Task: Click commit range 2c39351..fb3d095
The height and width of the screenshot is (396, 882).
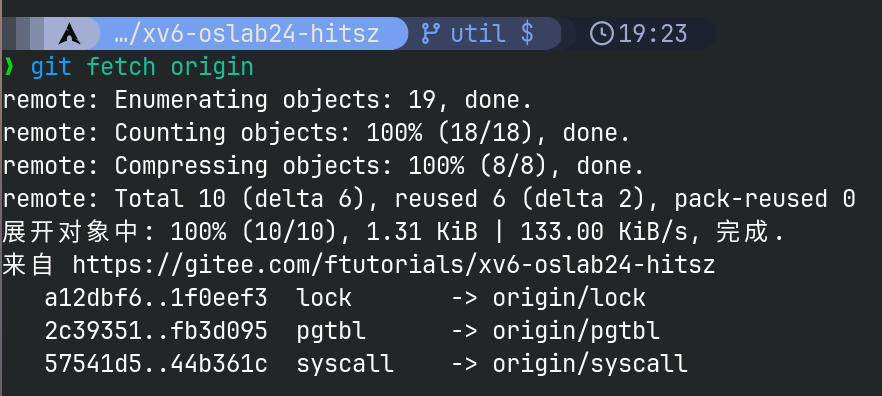Action: [156, 331]
